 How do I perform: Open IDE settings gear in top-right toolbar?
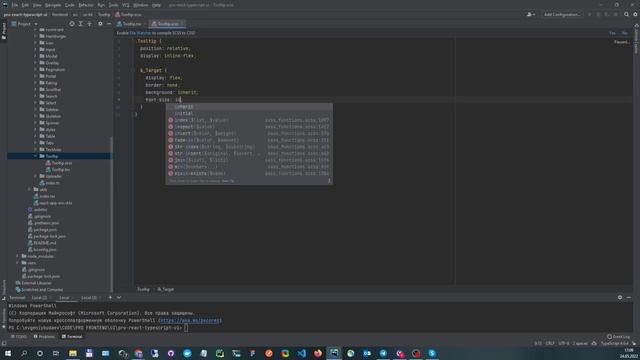(x=636, y=14)
